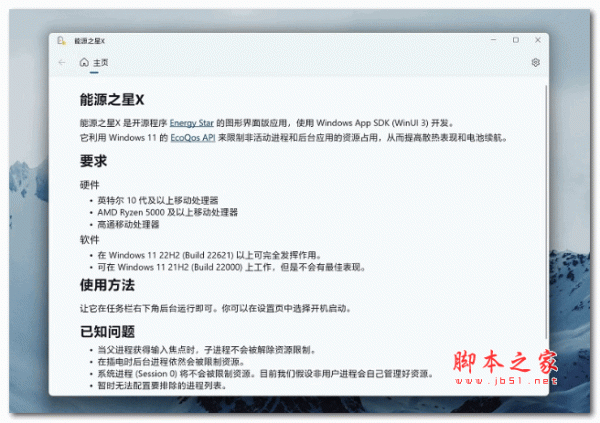
Task: Maximize the 能源之星X window
Action: click(x=515, y=40)
